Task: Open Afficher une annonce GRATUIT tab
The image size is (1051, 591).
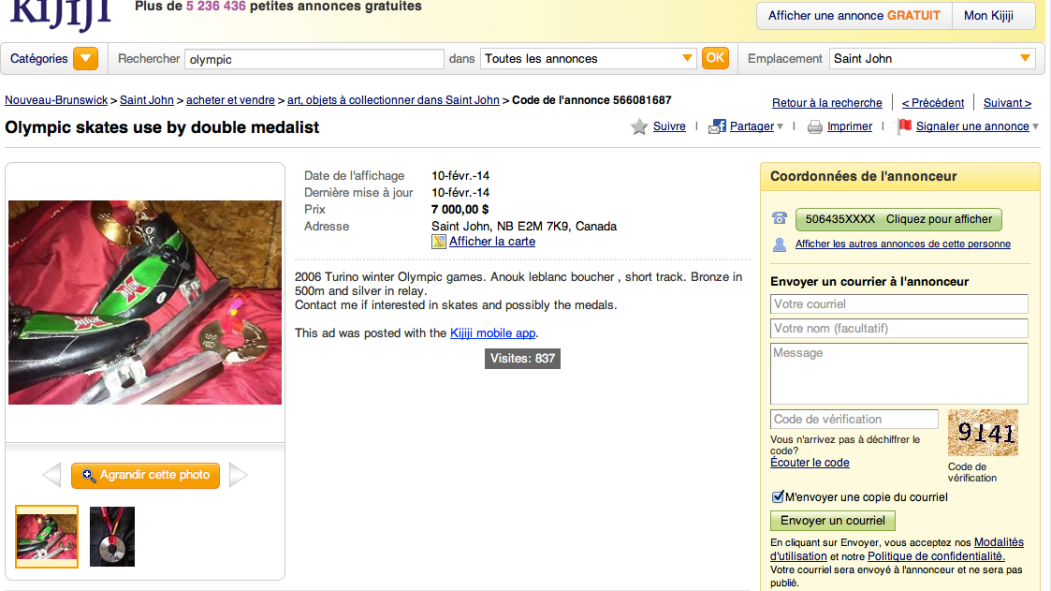Action: tap(854, 15)
